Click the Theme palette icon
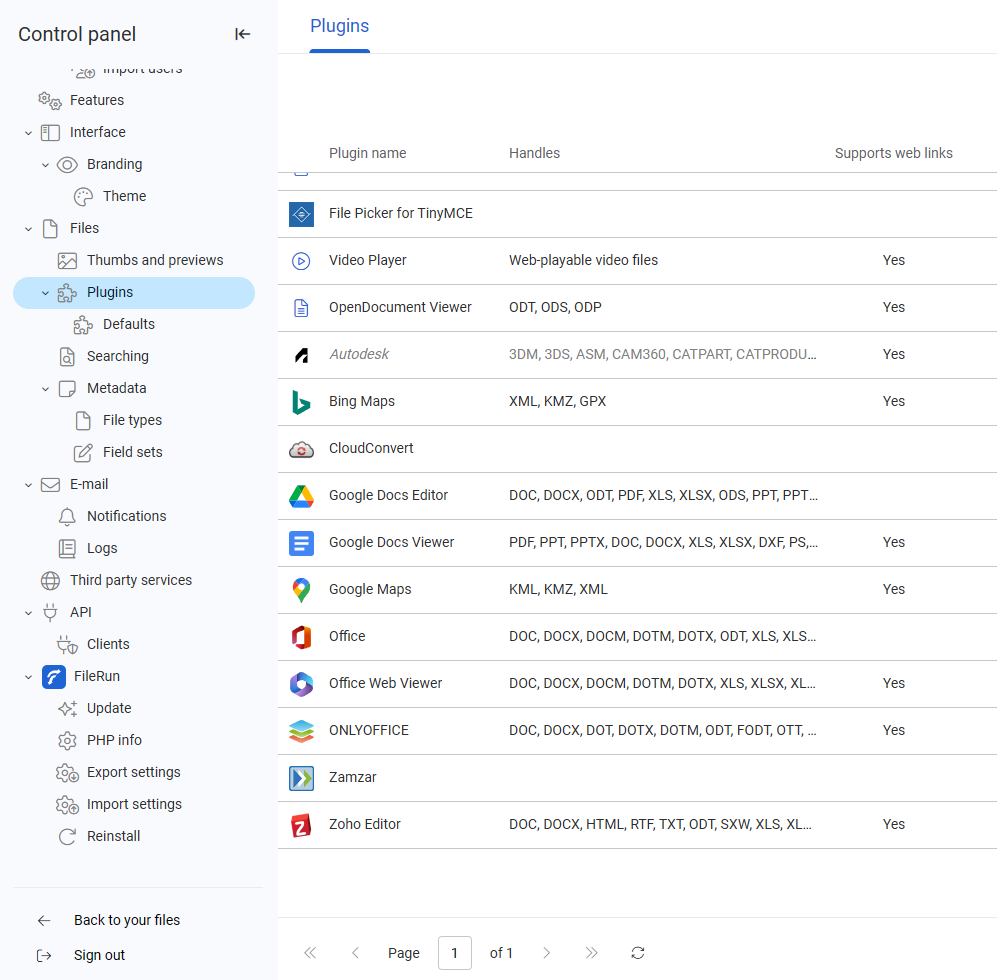 [x=83, y=197]
